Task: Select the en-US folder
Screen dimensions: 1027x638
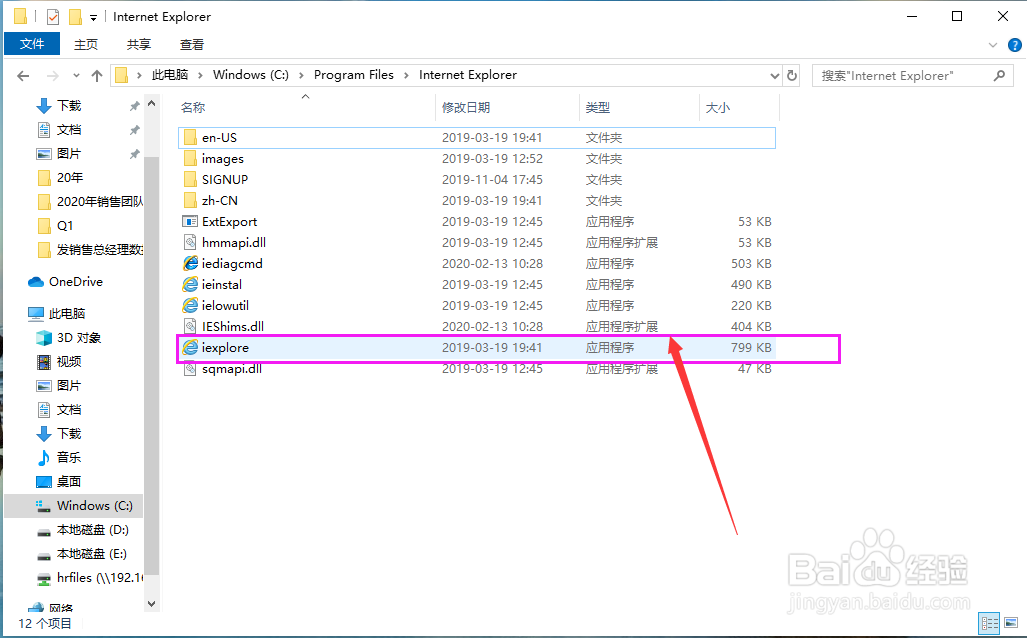Action: click(477, 138)
